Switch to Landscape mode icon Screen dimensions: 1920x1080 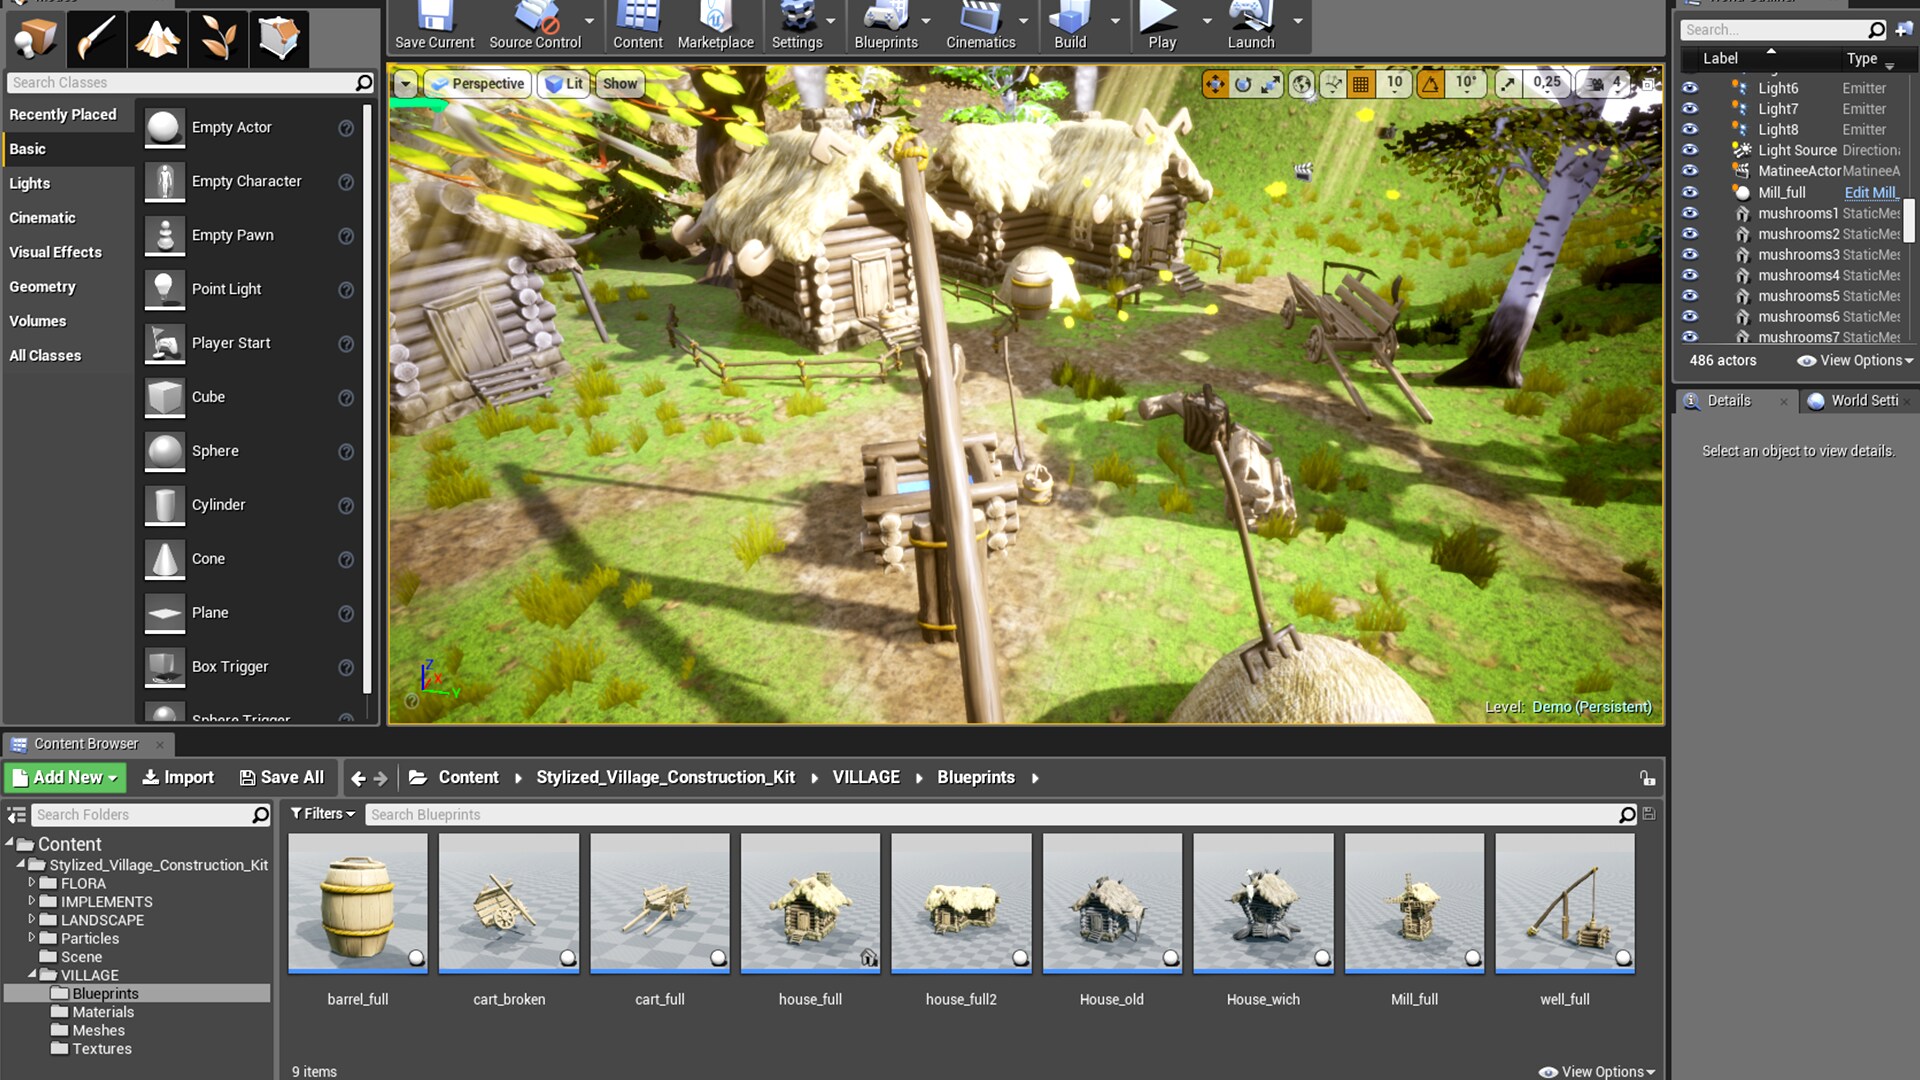pos(157,39)
